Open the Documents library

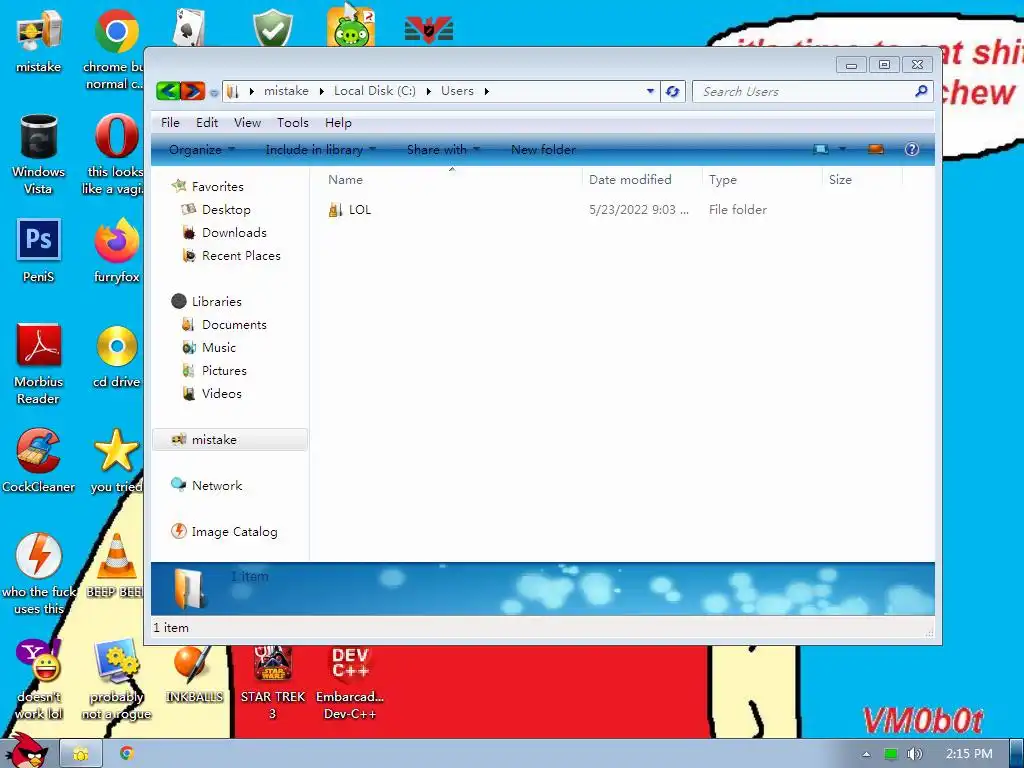coord(234,325)
